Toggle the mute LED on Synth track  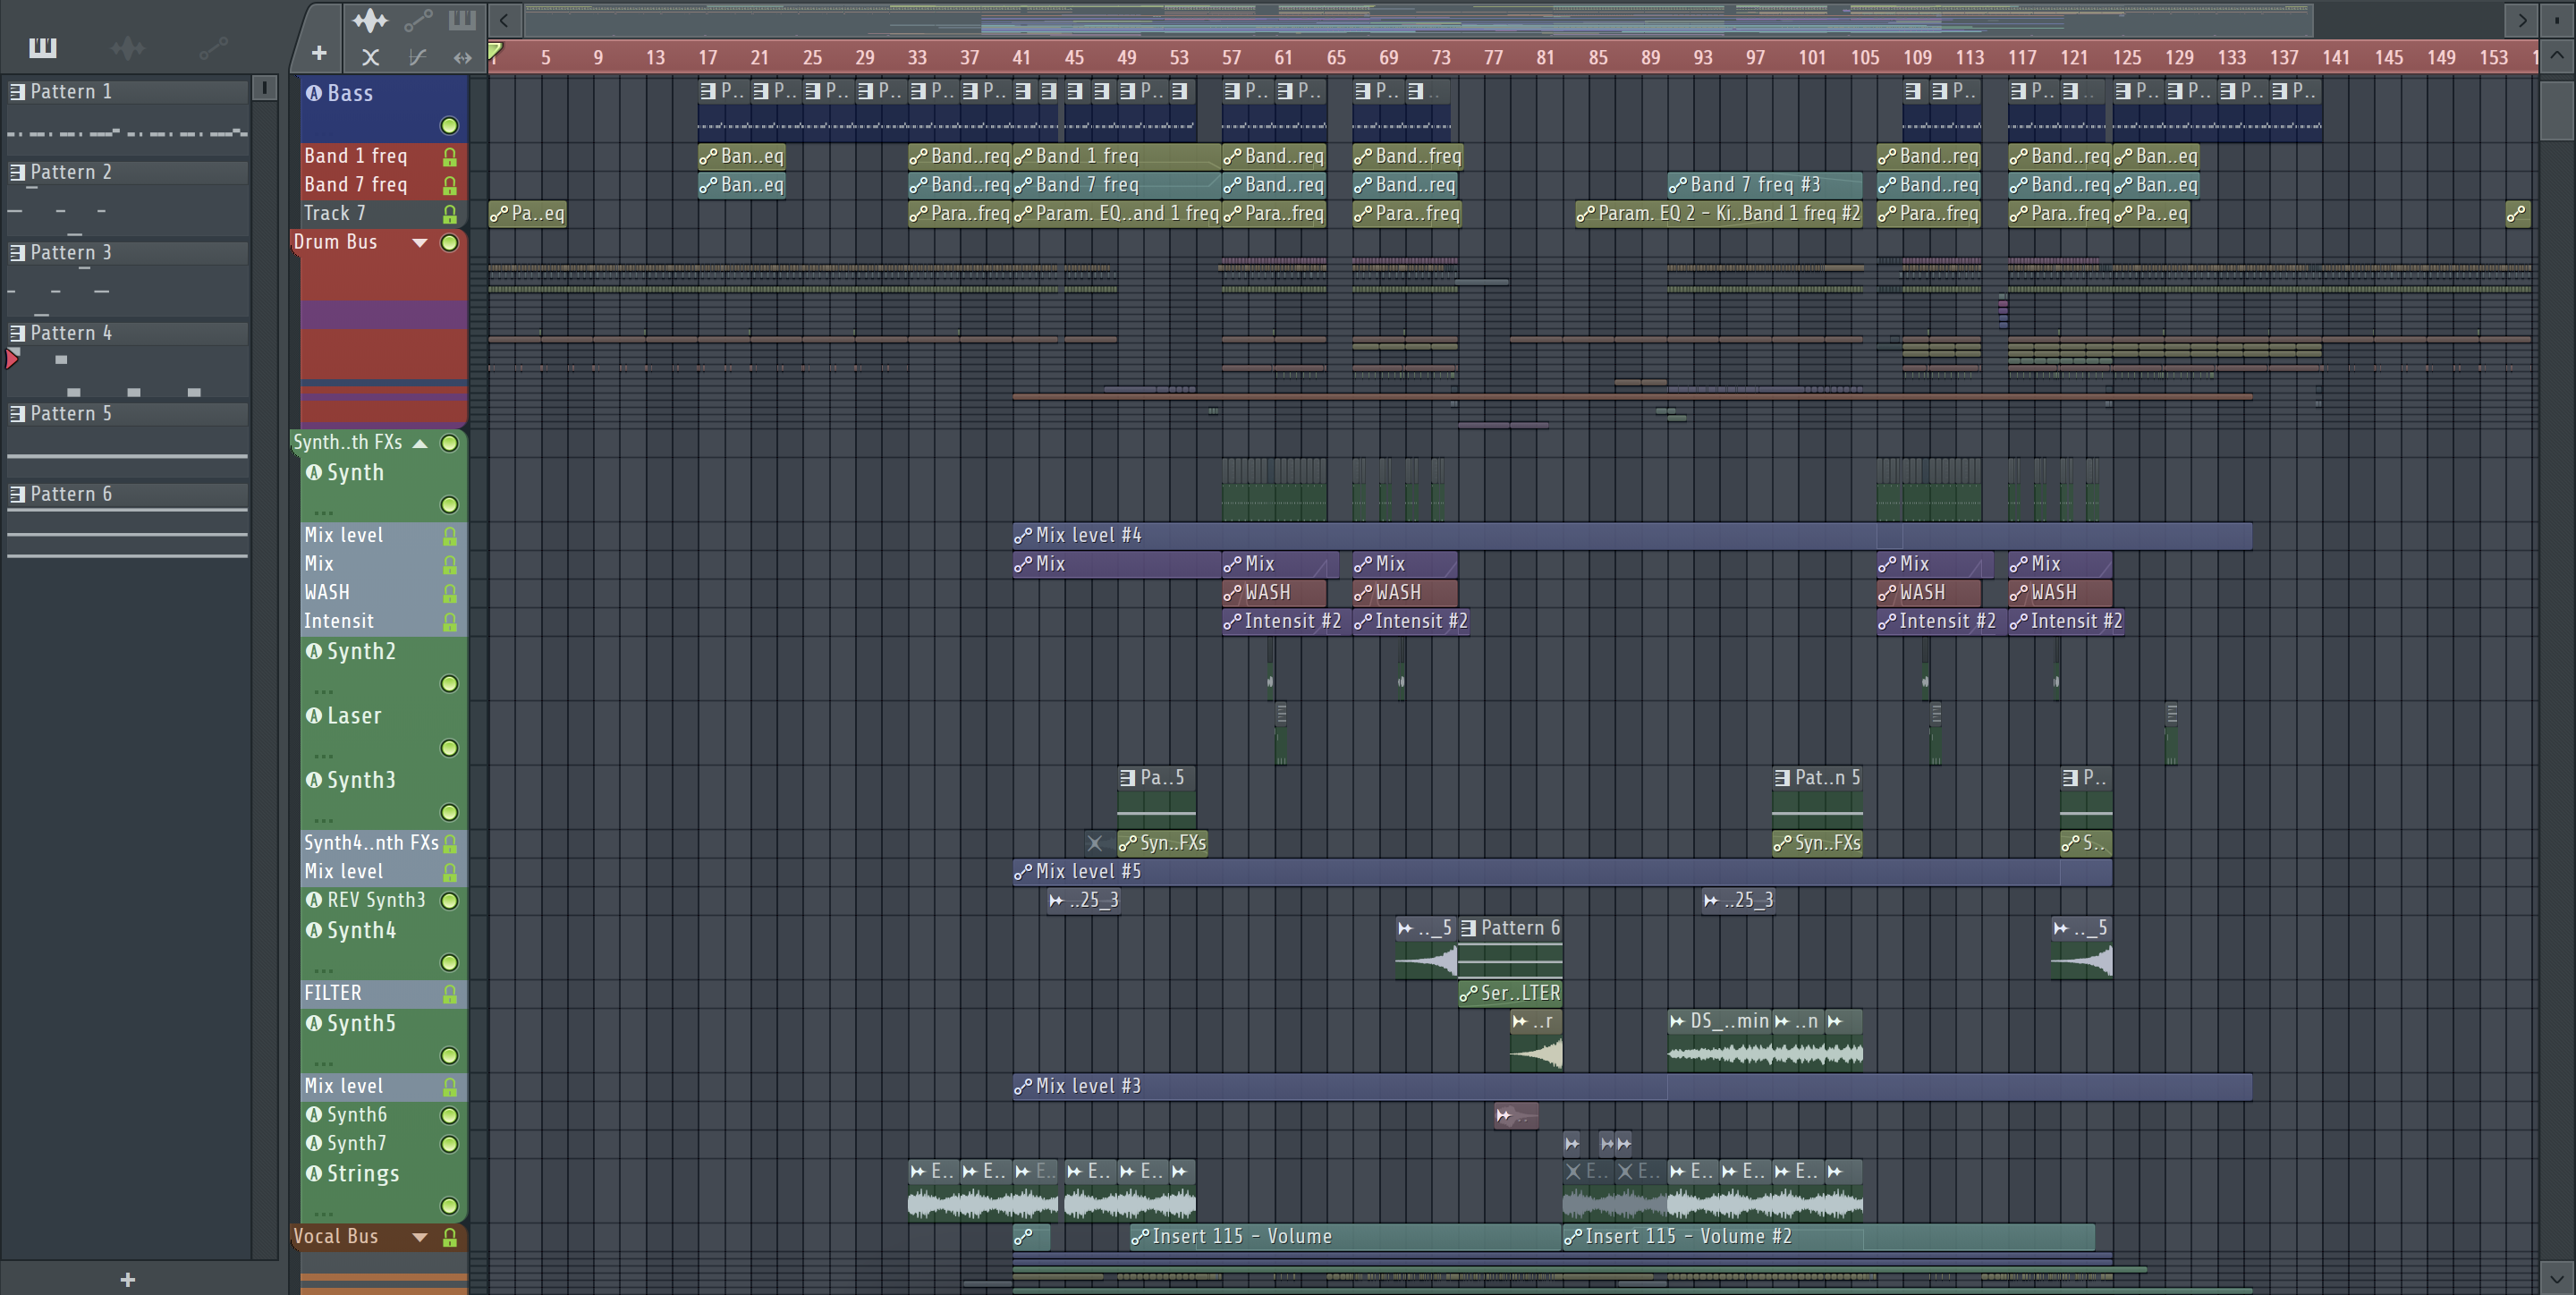coord(450,505)
